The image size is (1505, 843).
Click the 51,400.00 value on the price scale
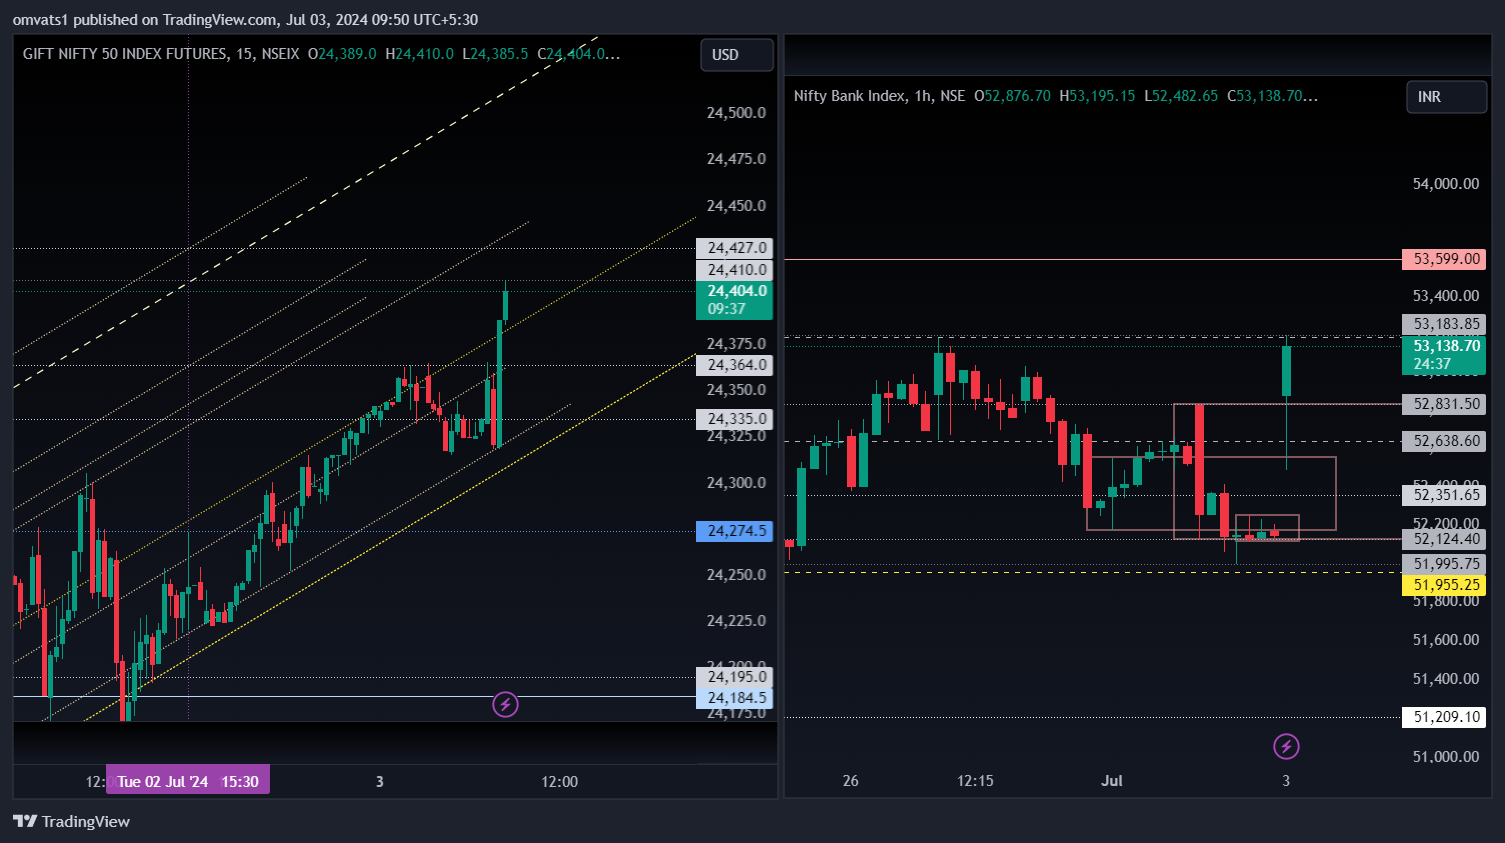pos(1445,679)
